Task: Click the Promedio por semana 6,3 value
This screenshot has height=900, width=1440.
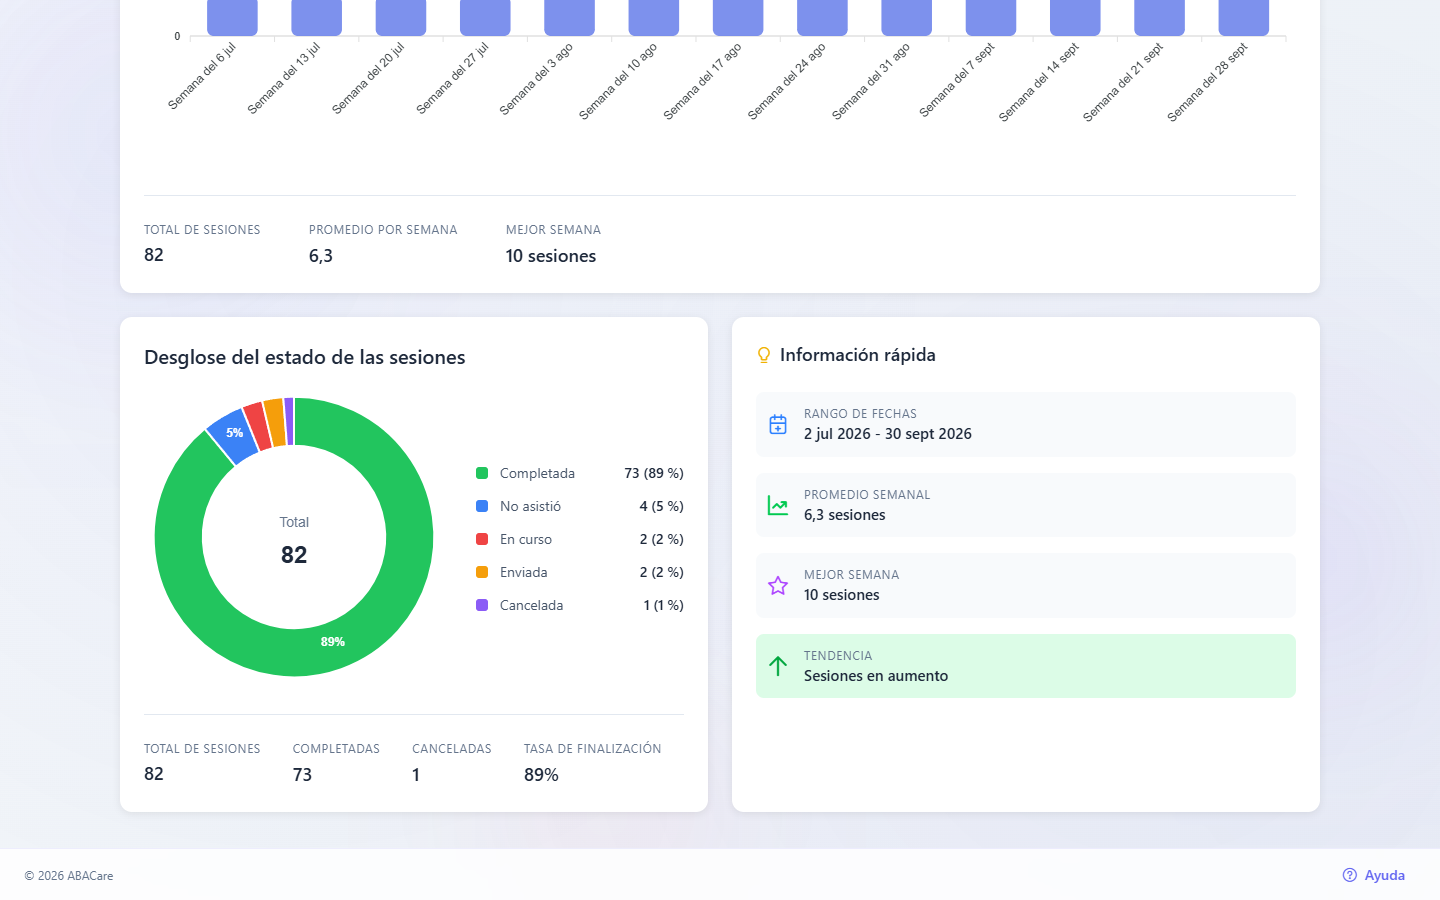Action: click(321, 256)
